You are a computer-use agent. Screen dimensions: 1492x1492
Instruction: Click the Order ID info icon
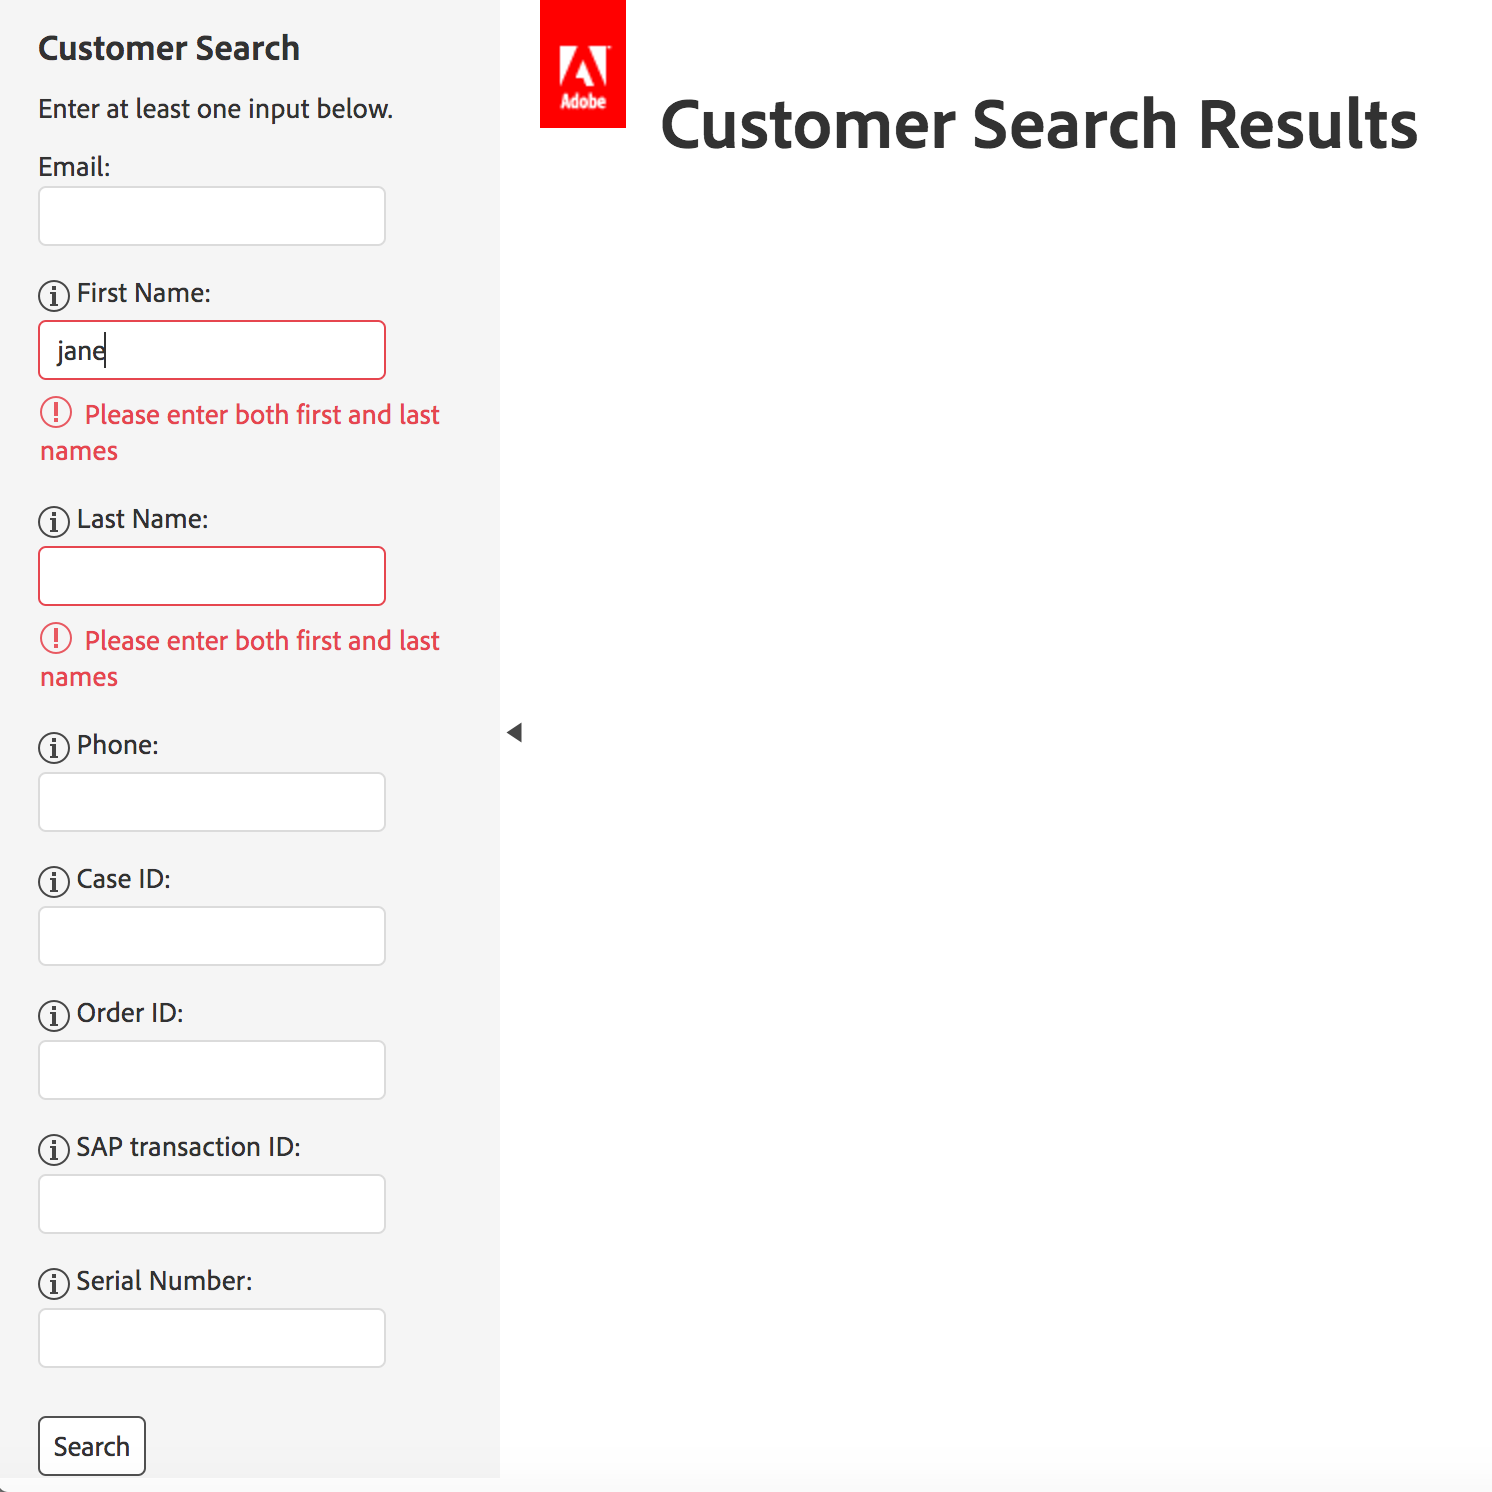[x=54, y=1016]
